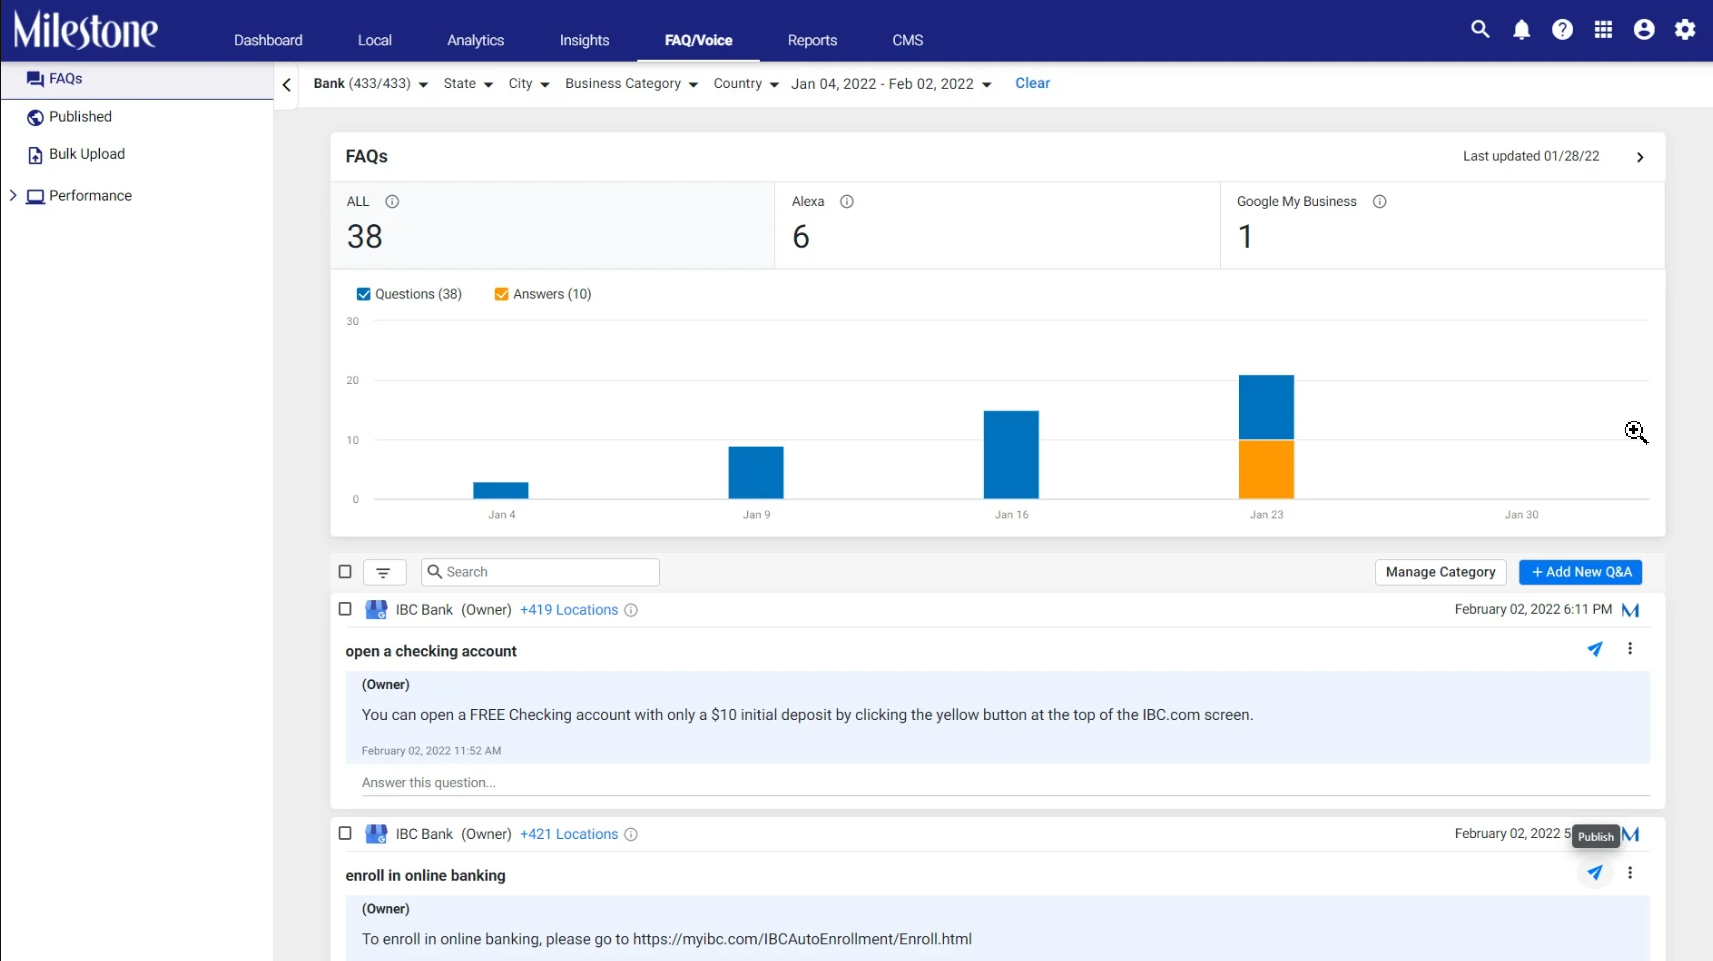Open the three-dot menu for enroll in online banking

point(1630,873)
